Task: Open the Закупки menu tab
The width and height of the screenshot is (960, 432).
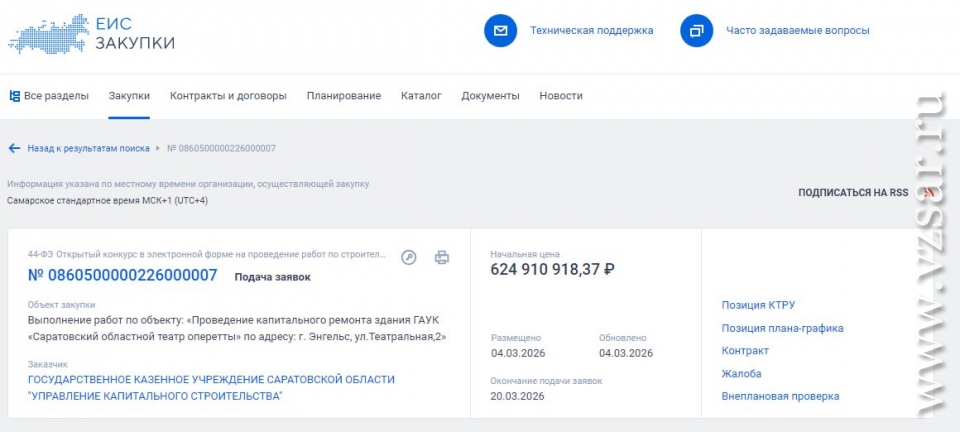Action: pyautogui.click(x=129, y=96)
